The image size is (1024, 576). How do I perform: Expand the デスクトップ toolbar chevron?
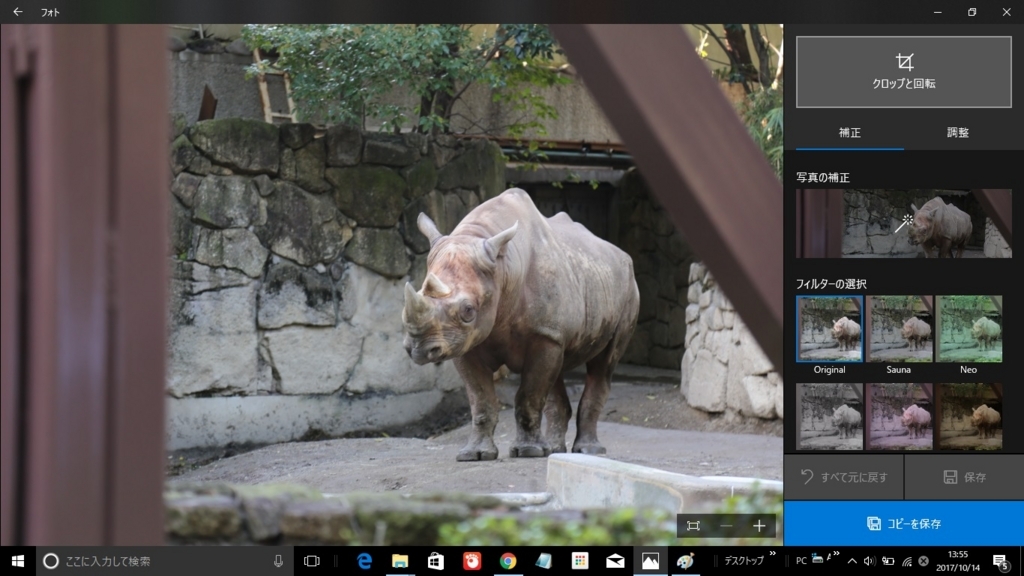(x=773, y=554)
